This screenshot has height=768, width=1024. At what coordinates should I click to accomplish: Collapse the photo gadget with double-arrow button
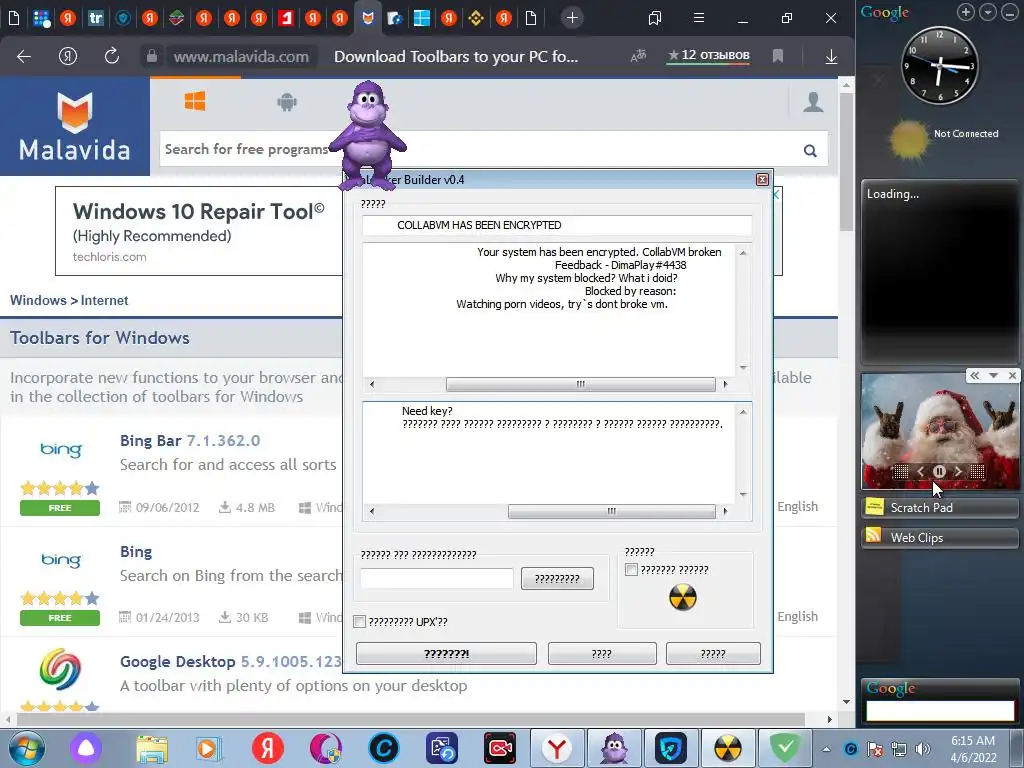975,376
